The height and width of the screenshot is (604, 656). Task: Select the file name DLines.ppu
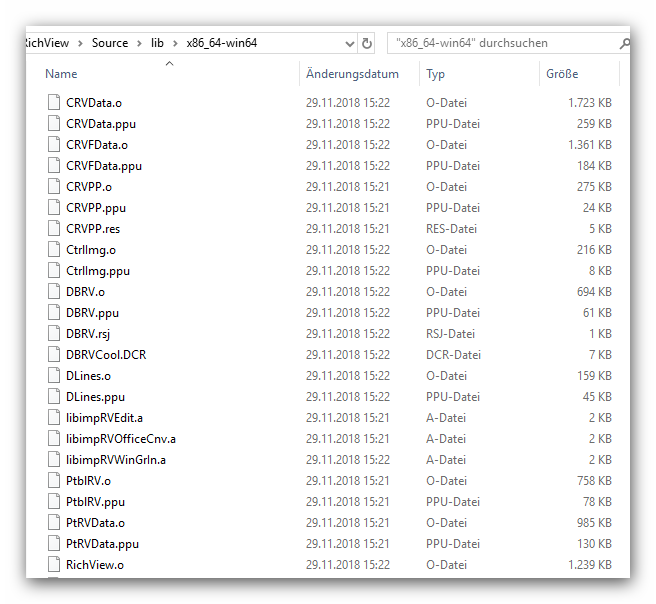coord(95,397)
